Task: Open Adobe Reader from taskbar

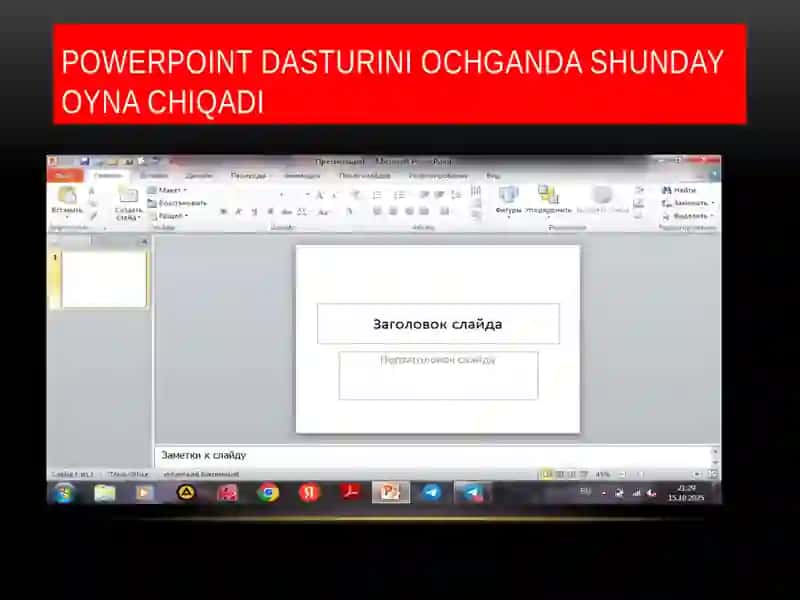Action: 350,493
